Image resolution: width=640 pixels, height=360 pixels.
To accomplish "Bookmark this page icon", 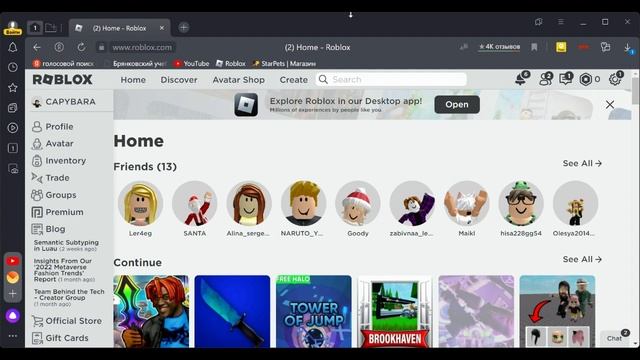I will pos(534,47).
